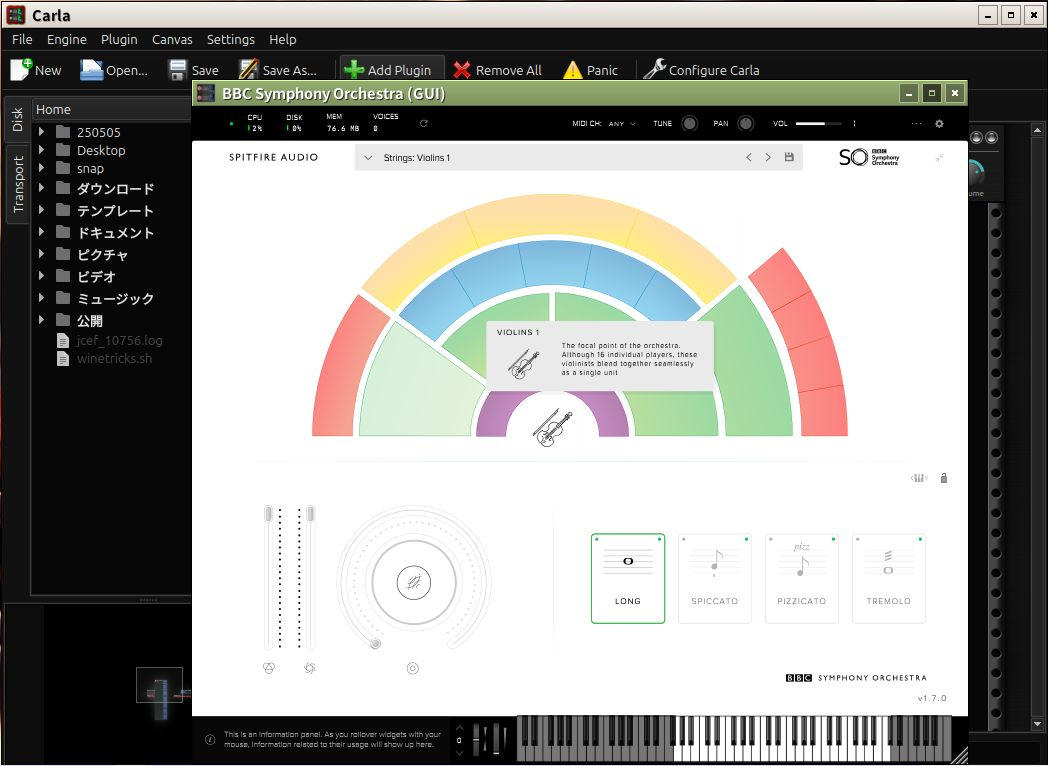Screen dimensions: 1048x766
Task: Expand the Desktop folder in the tree
Action: tap(41, 150)
